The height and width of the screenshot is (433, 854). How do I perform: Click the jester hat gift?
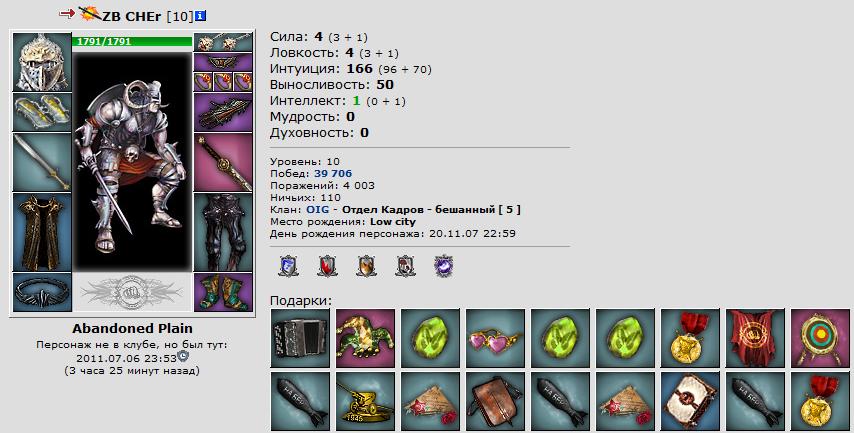[x=365, y=338]
